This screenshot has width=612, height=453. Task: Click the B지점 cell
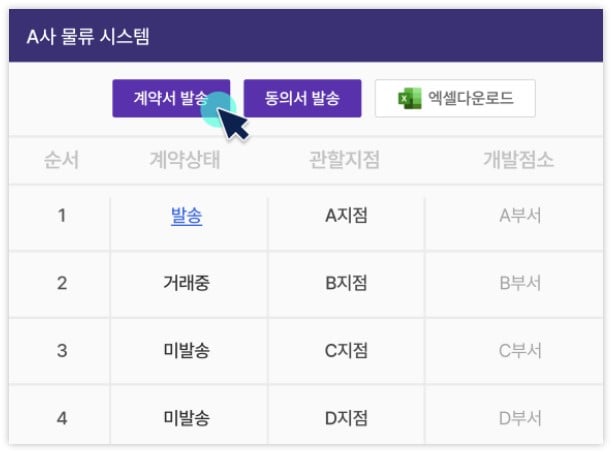point(347,283)
